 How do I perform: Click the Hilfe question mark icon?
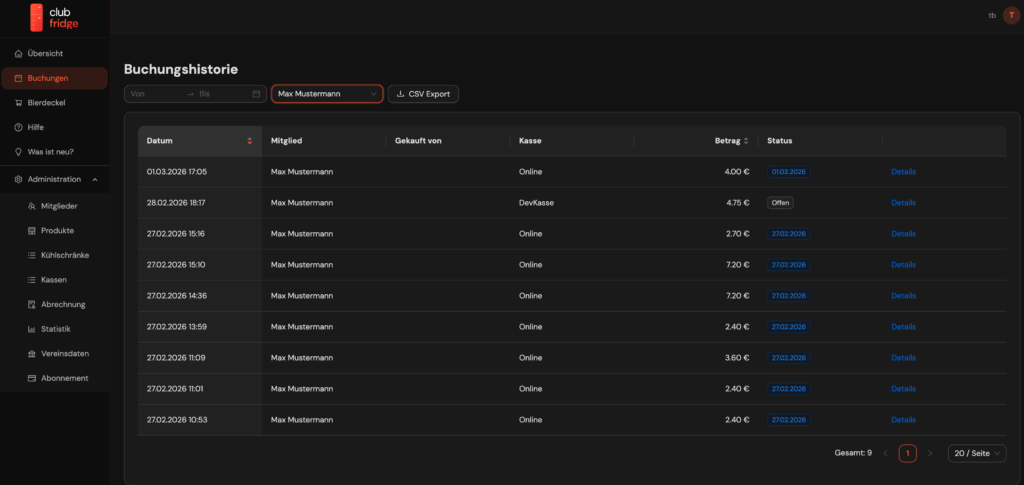click(18, 128)
